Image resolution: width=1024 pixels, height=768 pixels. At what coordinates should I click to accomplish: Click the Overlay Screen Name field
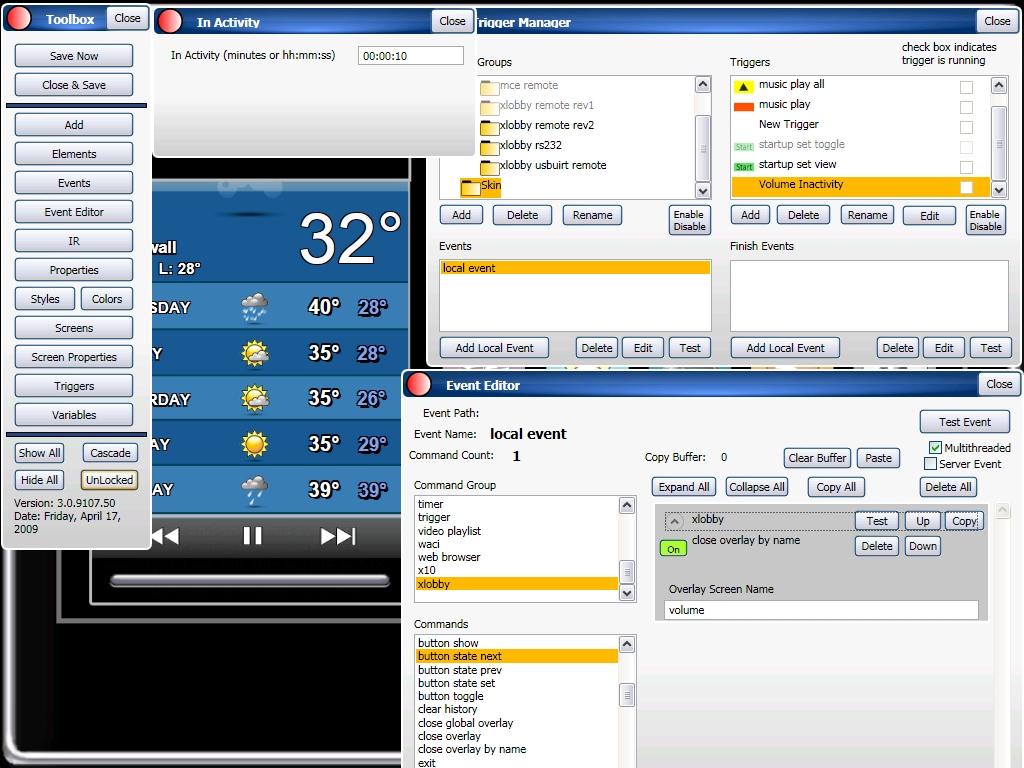pos(822,610)
